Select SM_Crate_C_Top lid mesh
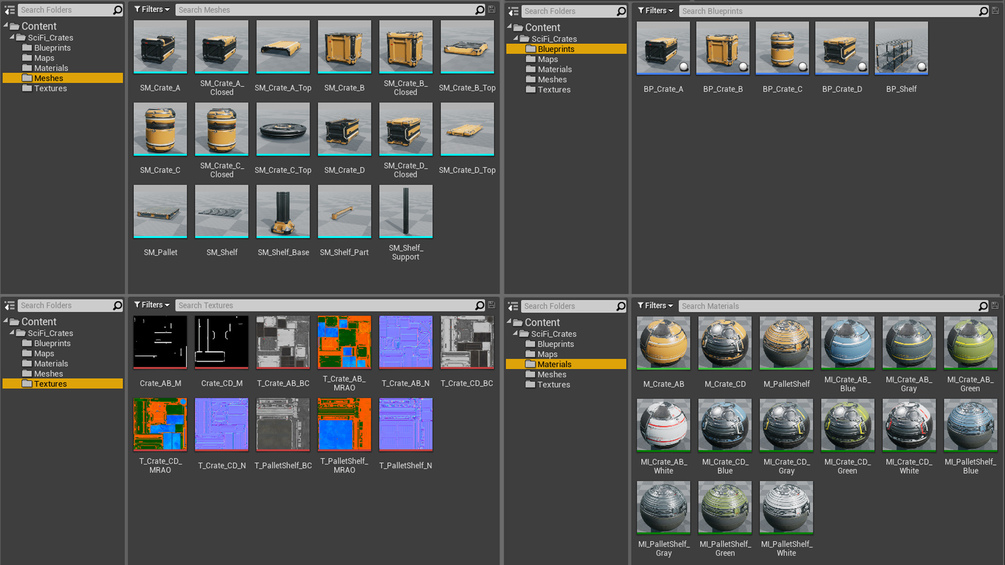Image resolution: width=1005 pixels, height=565 pixels. [283, 129]
